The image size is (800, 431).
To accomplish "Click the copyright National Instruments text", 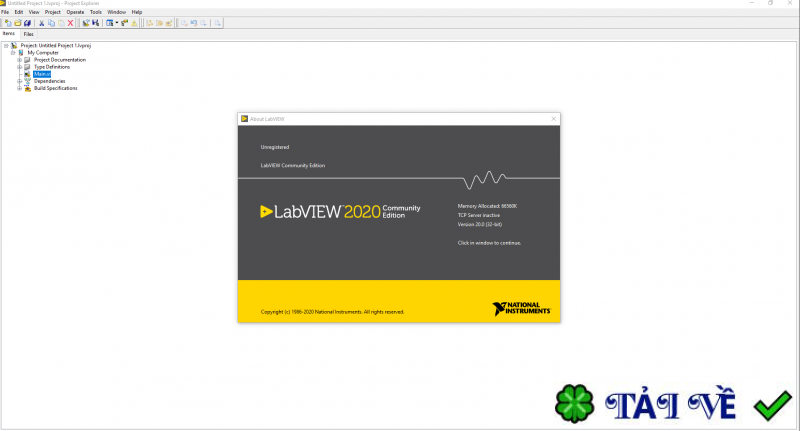I will (x=332, y=312).
